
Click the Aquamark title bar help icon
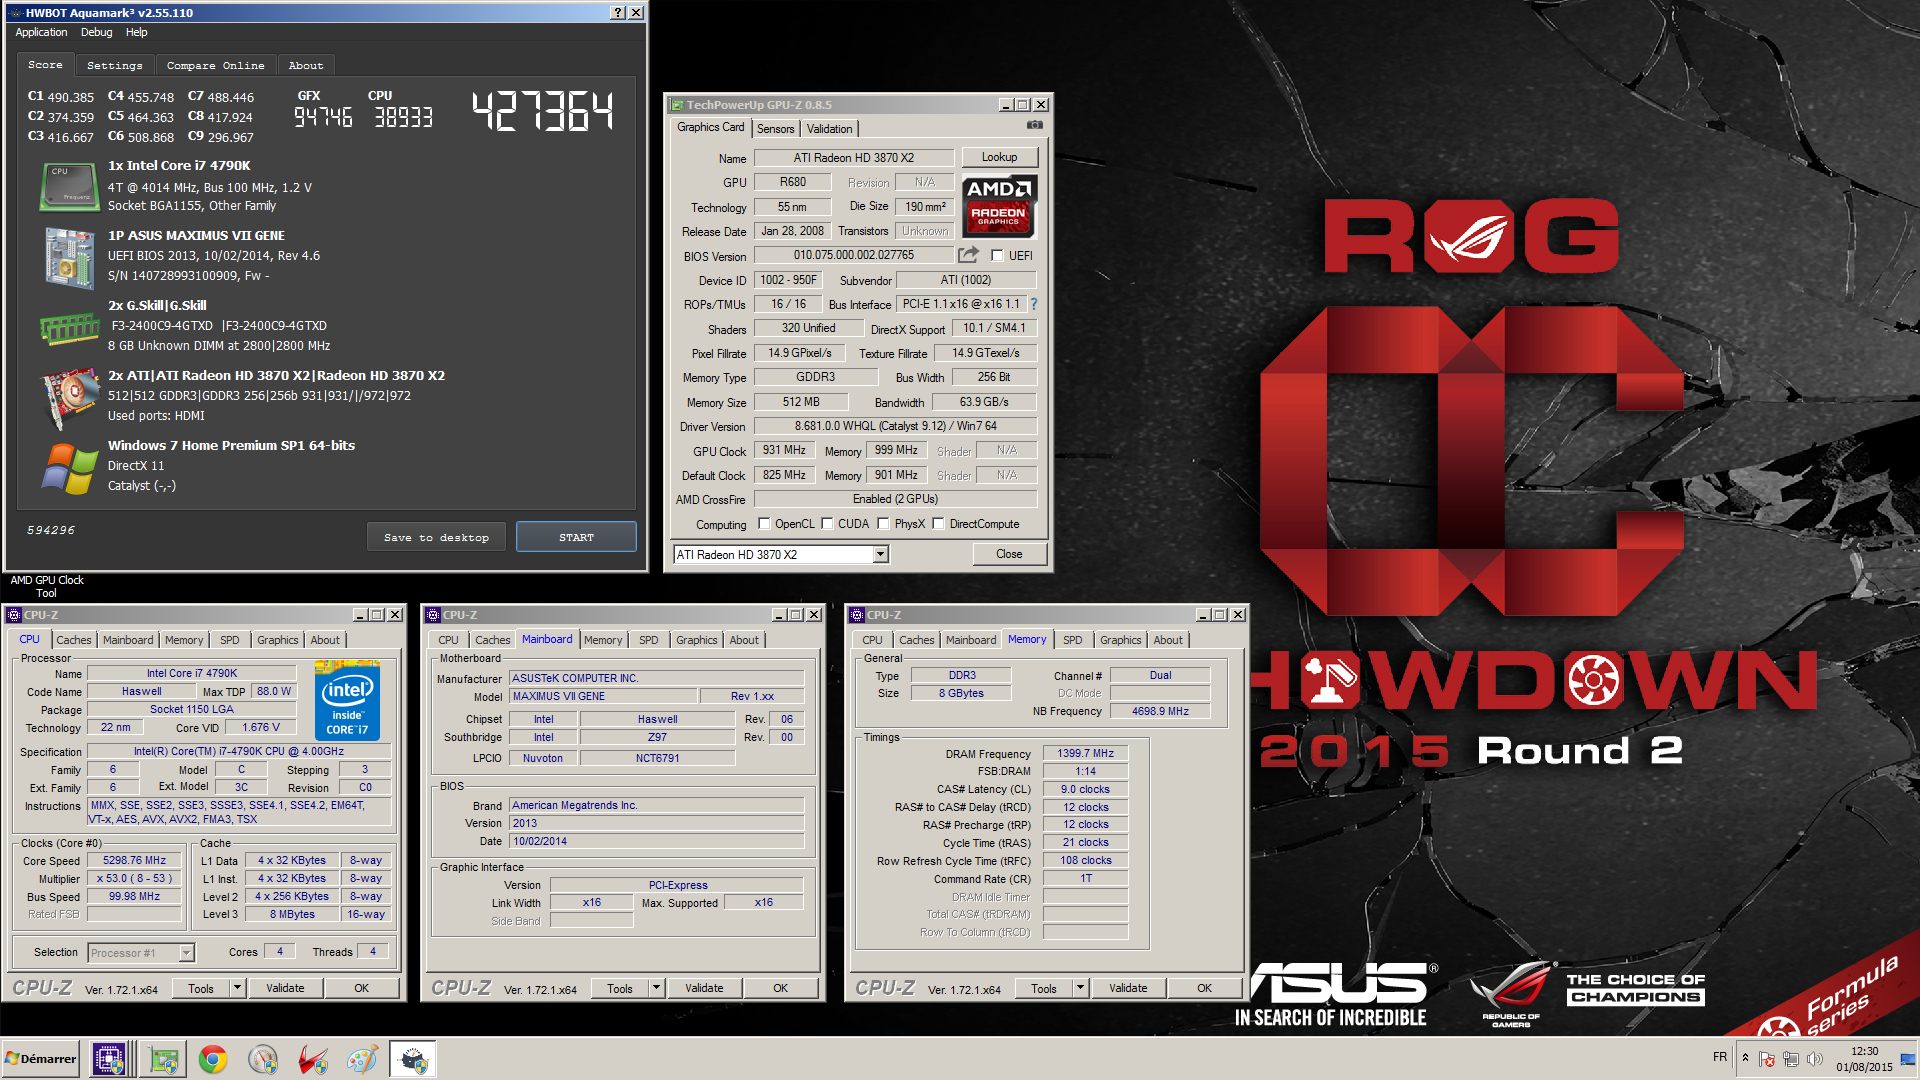(x=618, y=13)
